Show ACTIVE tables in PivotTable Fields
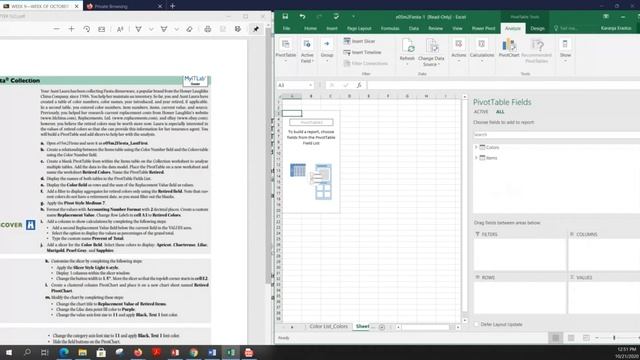The image size is (640, 360). [x=481, y=112]
